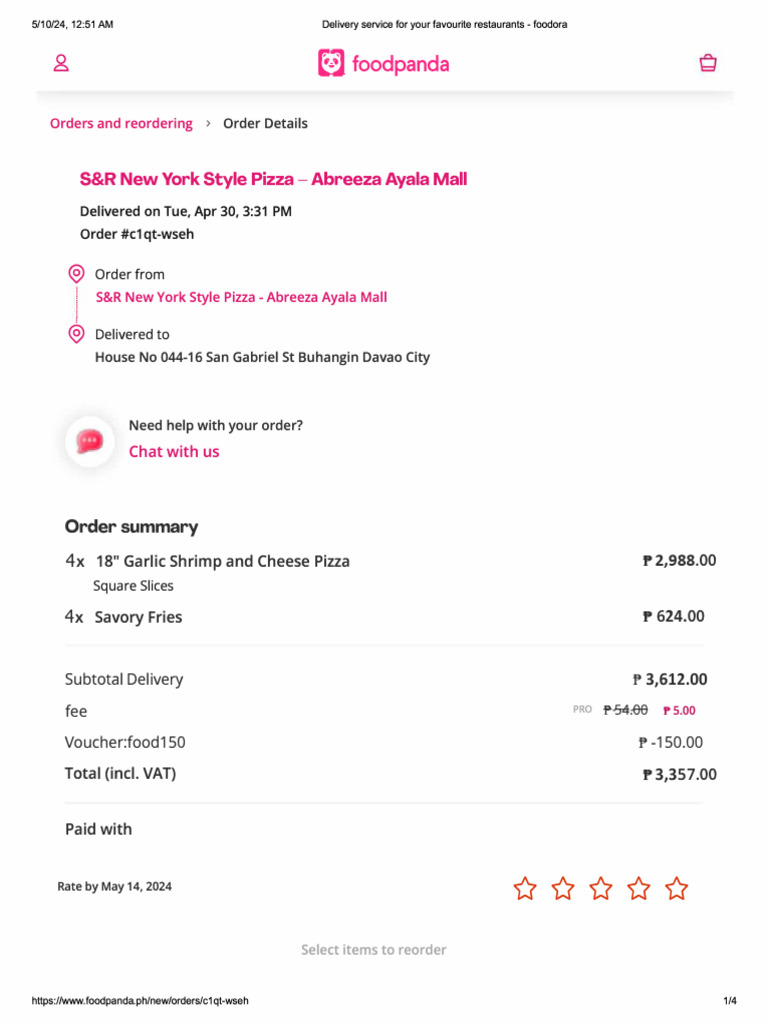Screen dimensions: 768x1024
Task: Go back to Orders and reordering
Action: pyautogui.click(x=121, y=124)
